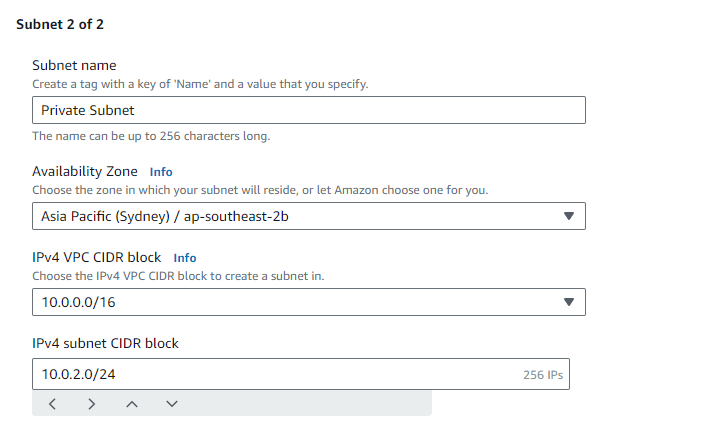Image resolution: width=707 pixels, height=424 pixels.
Task: Focus the Subnet name field containing Private Subnet
Action: (309, 110)
